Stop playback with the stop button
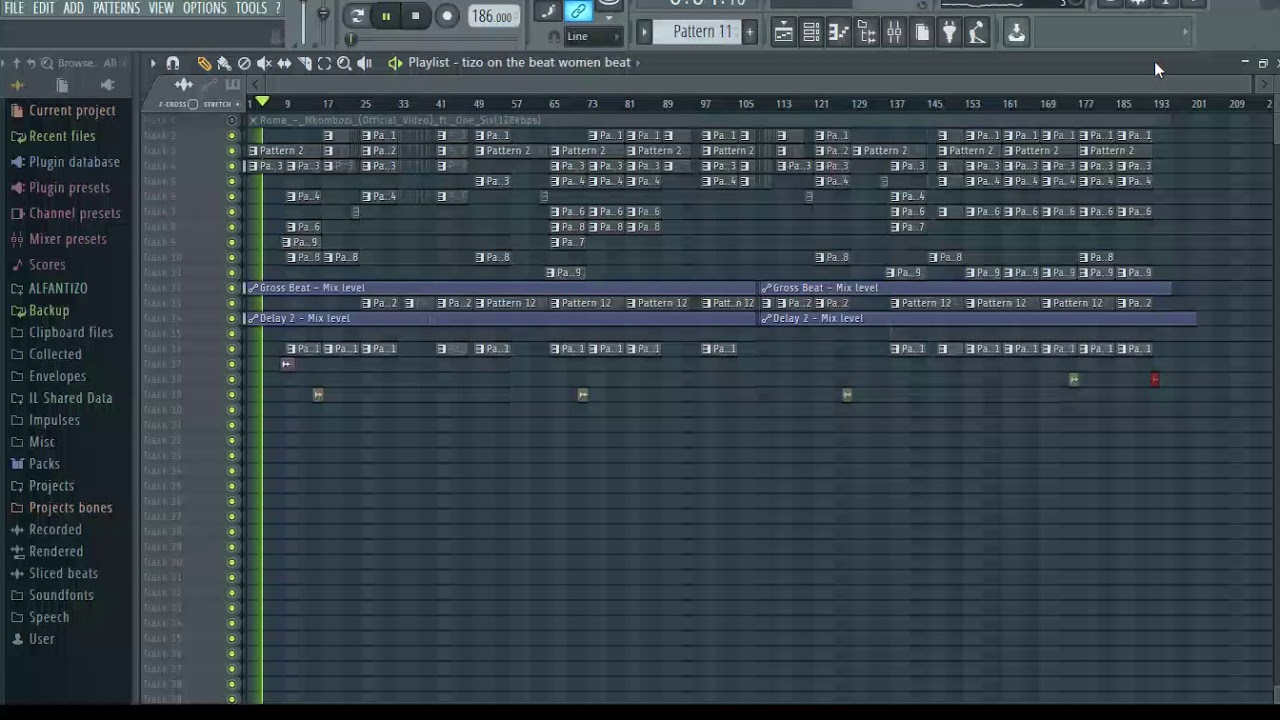Image resolution: width=1280 pixels, height=720 pixels. (x=416, y=16)
